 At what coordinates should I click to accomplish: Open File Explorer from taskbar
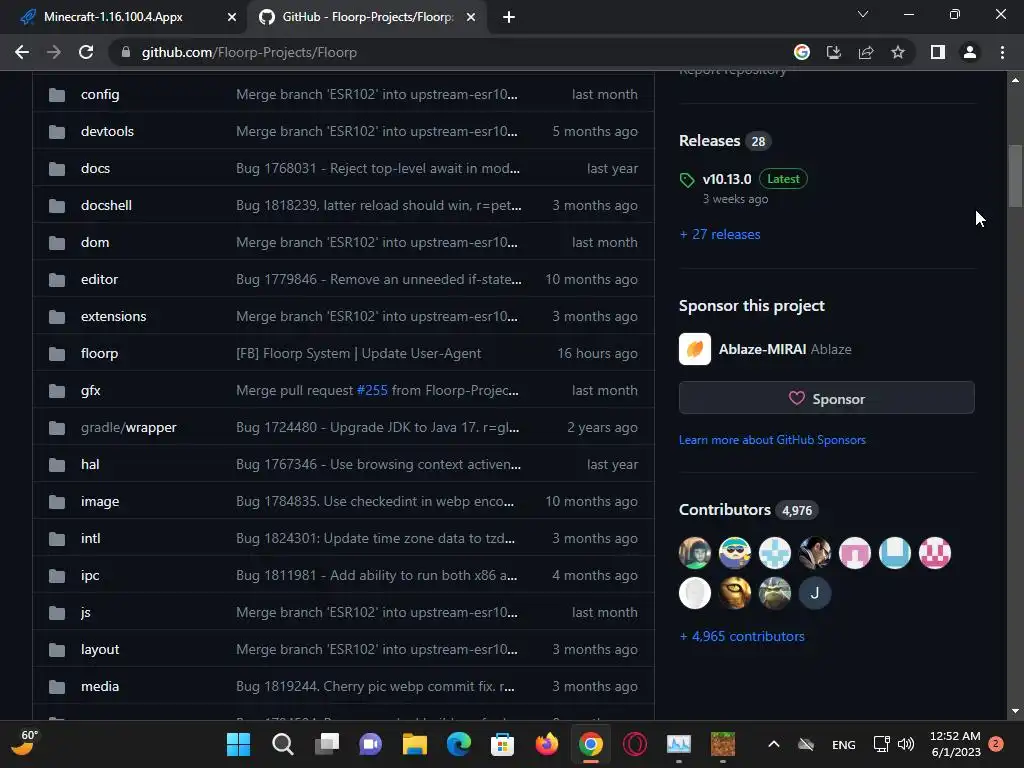click(415, 744)
